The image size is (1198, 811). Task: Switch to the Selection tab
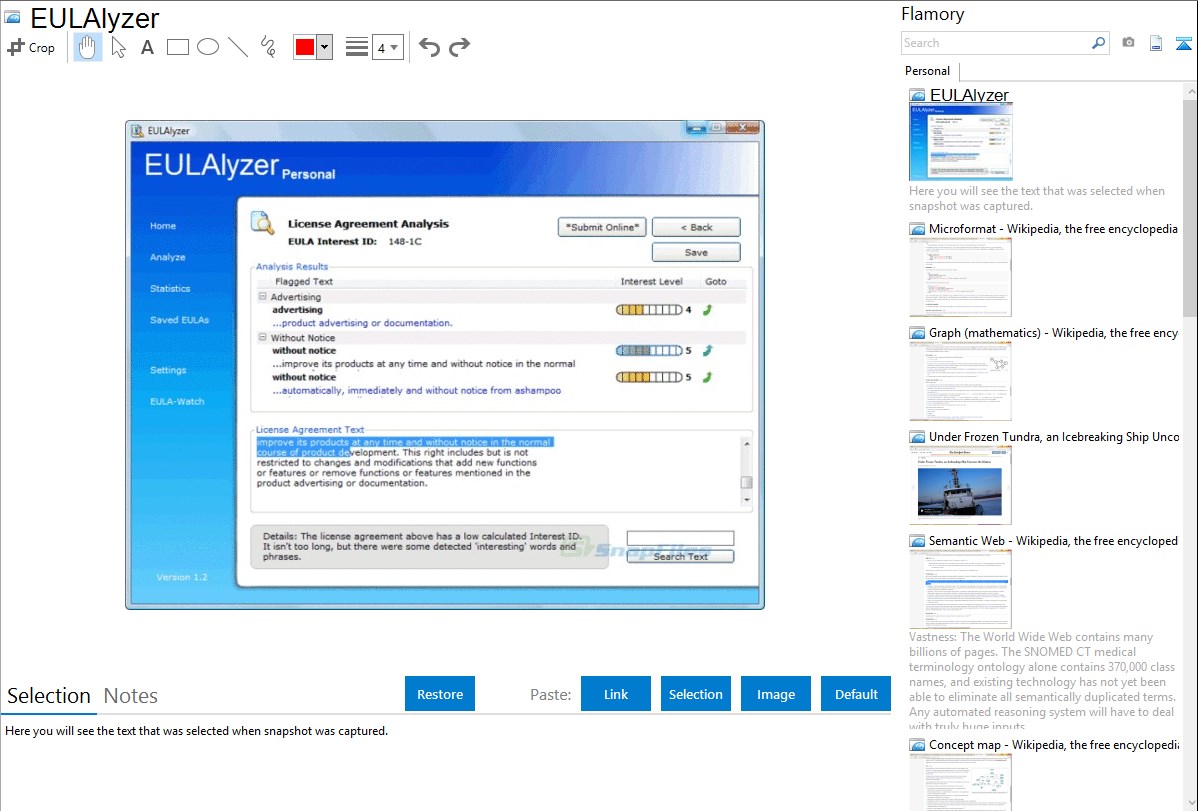tap(49, 696)
